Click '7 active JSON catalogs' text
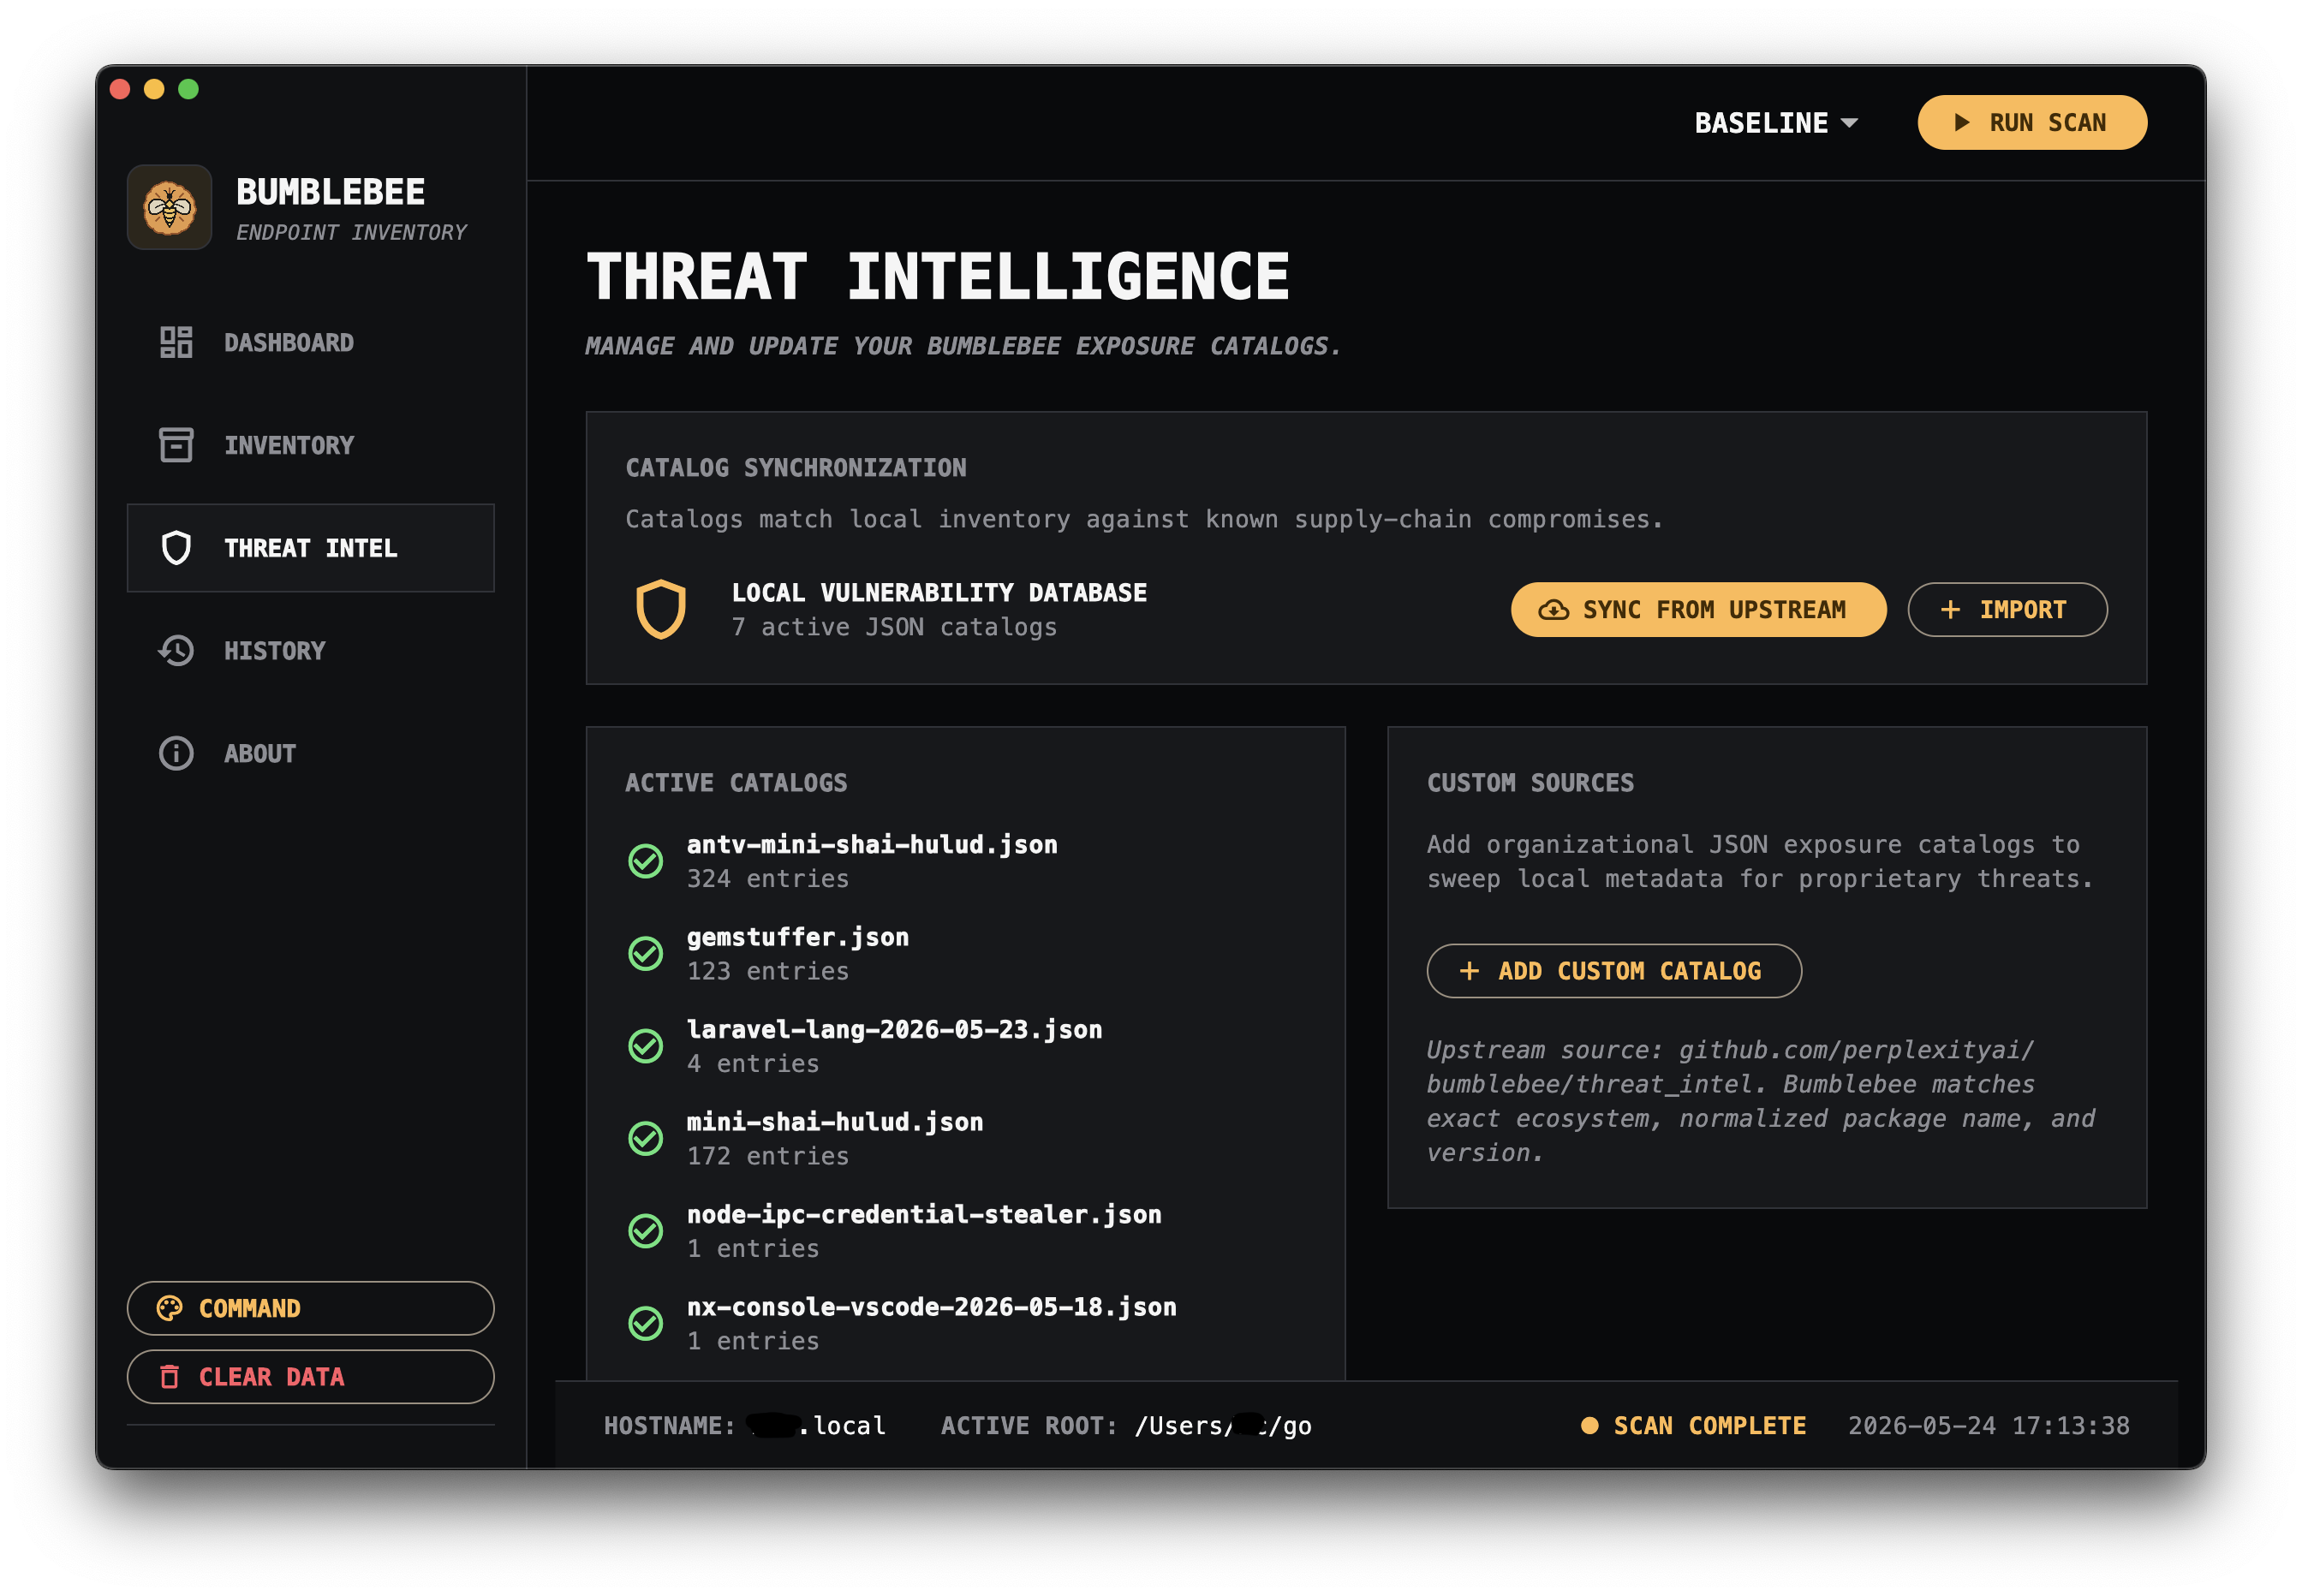 (x=894, y=627)
